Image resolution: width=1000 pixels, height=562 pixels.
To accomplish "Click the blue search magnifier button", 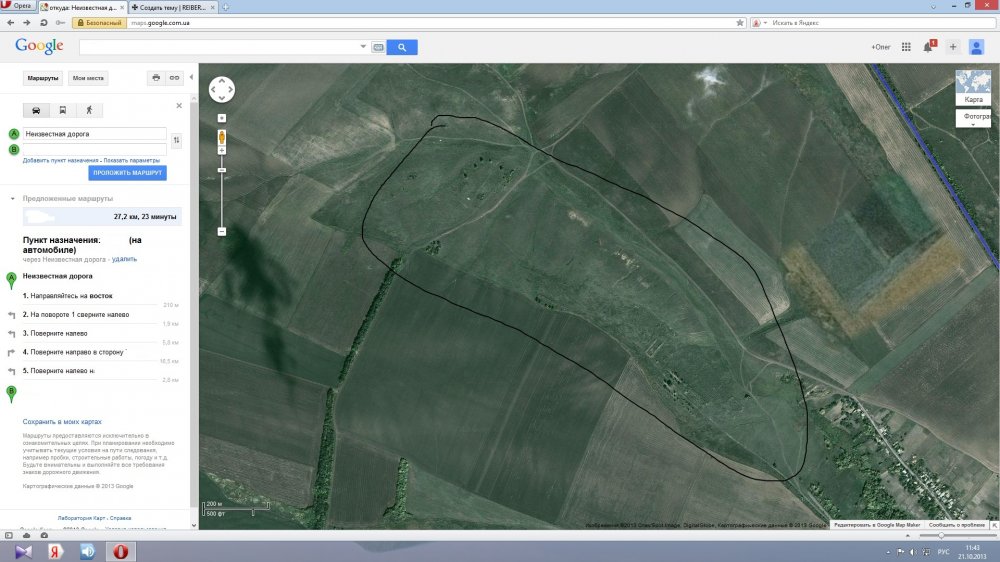I will point(402,47).
